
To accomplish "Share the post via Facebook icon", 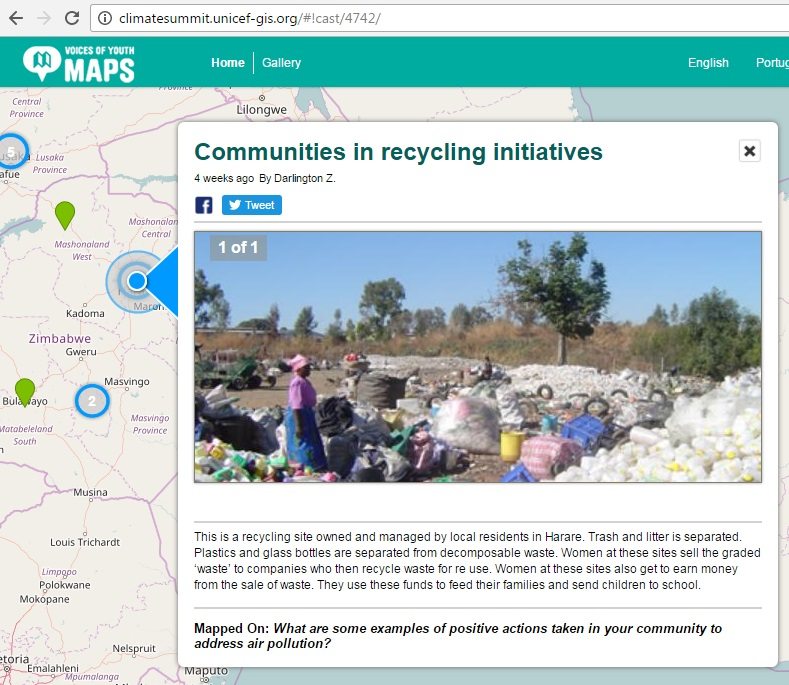I will click(x=204, y=206).
